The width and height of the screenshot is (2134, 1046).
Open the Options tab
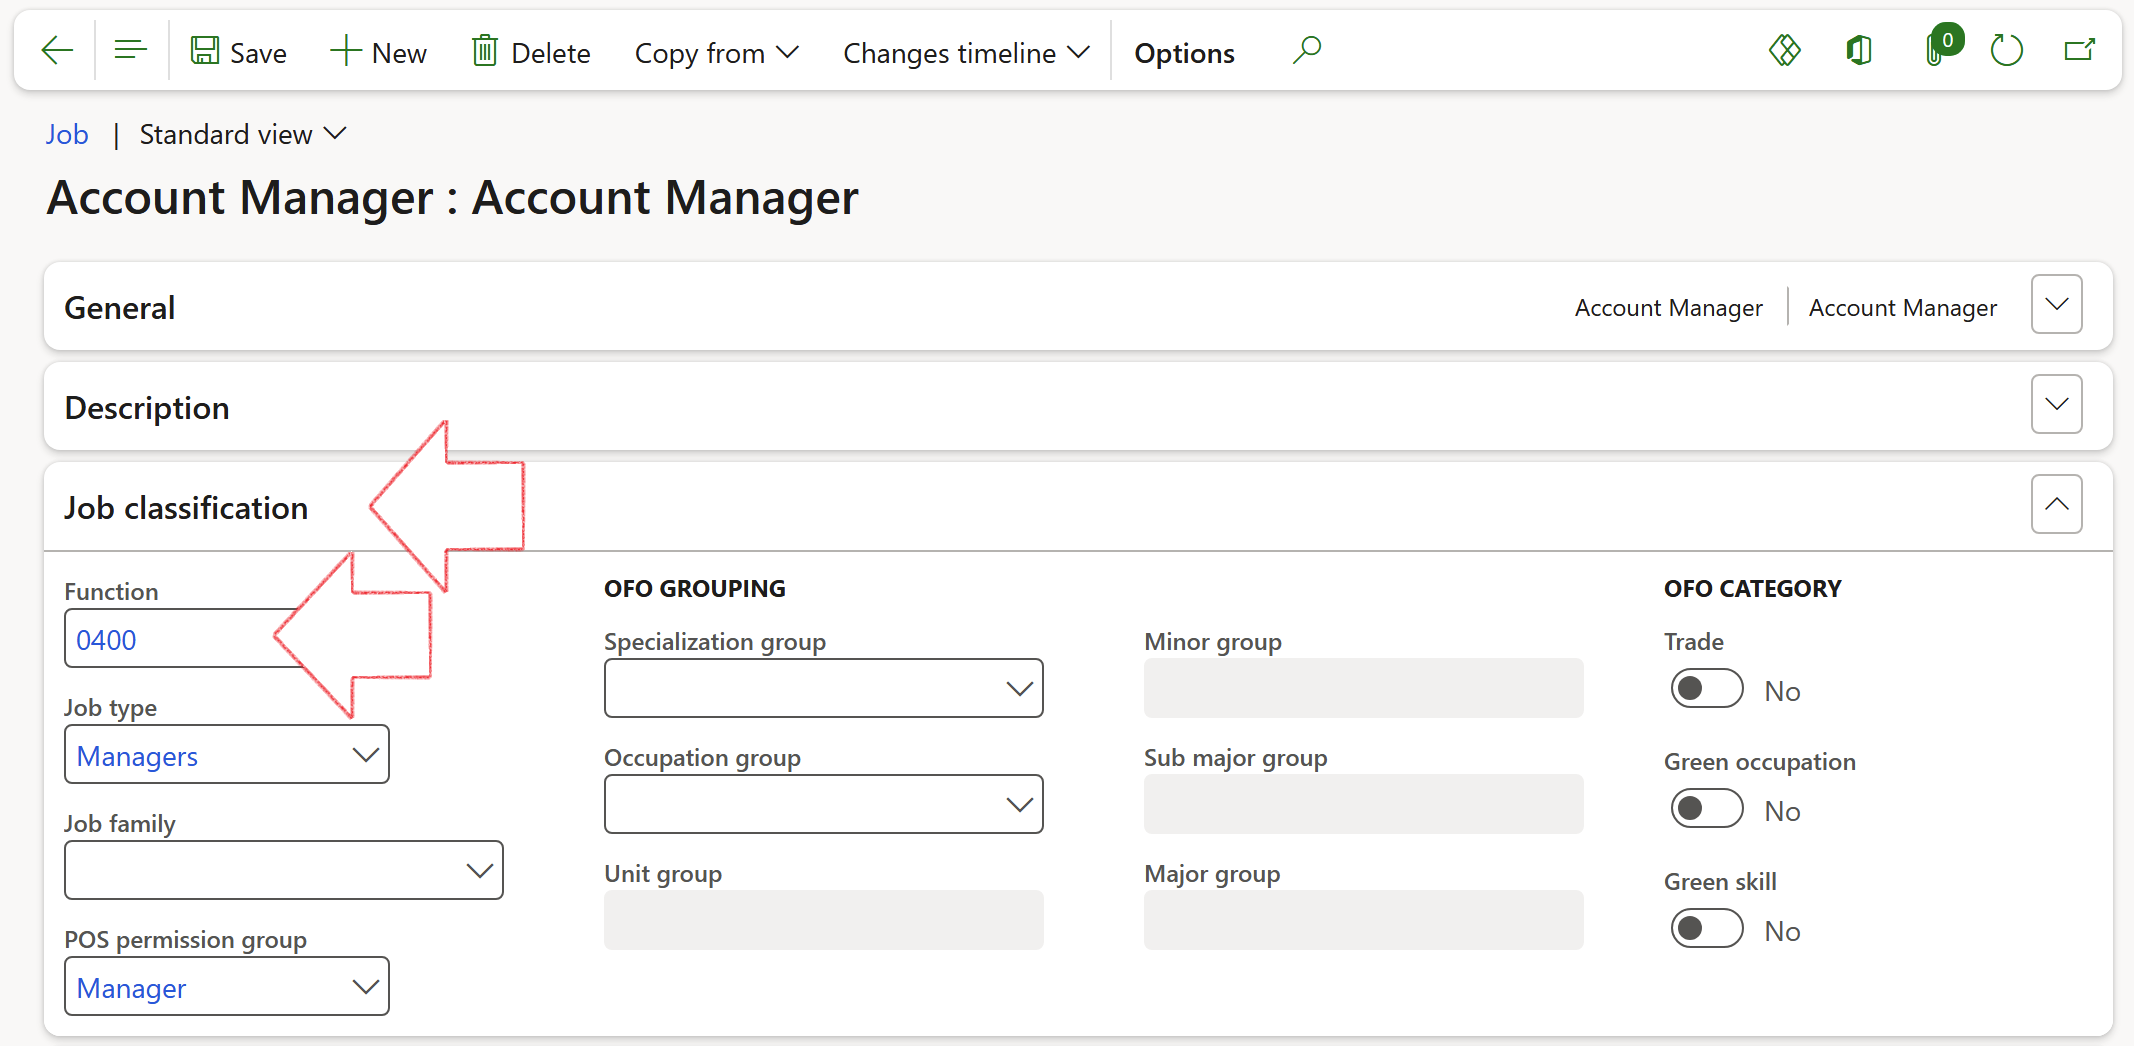click(1184, 53)
